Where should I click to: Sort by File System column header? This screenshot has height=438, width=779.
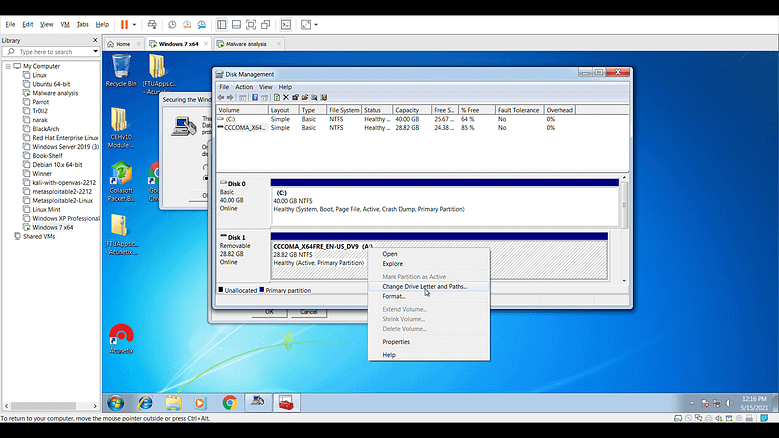pyautogui.click(x=343, y=110)
